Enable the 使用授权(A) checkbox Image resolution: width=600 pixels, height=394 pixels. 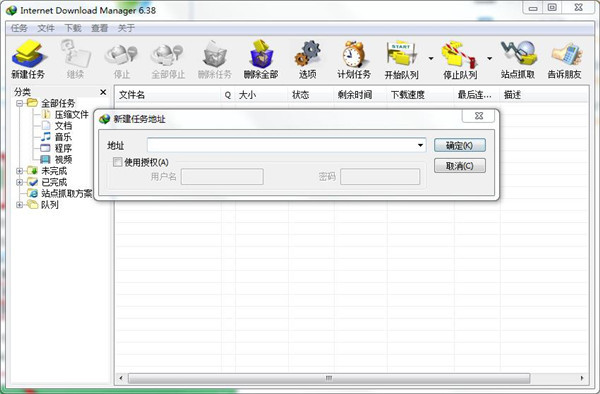tap(117, 162)
